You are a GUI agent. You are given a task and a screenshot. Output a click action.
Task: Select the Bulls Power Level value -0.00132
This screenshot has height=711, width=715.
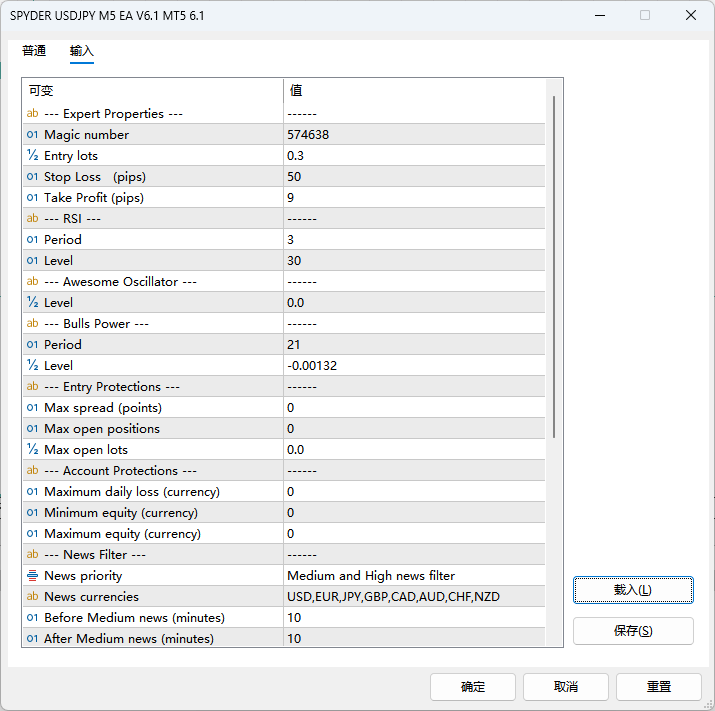[414, 366]
